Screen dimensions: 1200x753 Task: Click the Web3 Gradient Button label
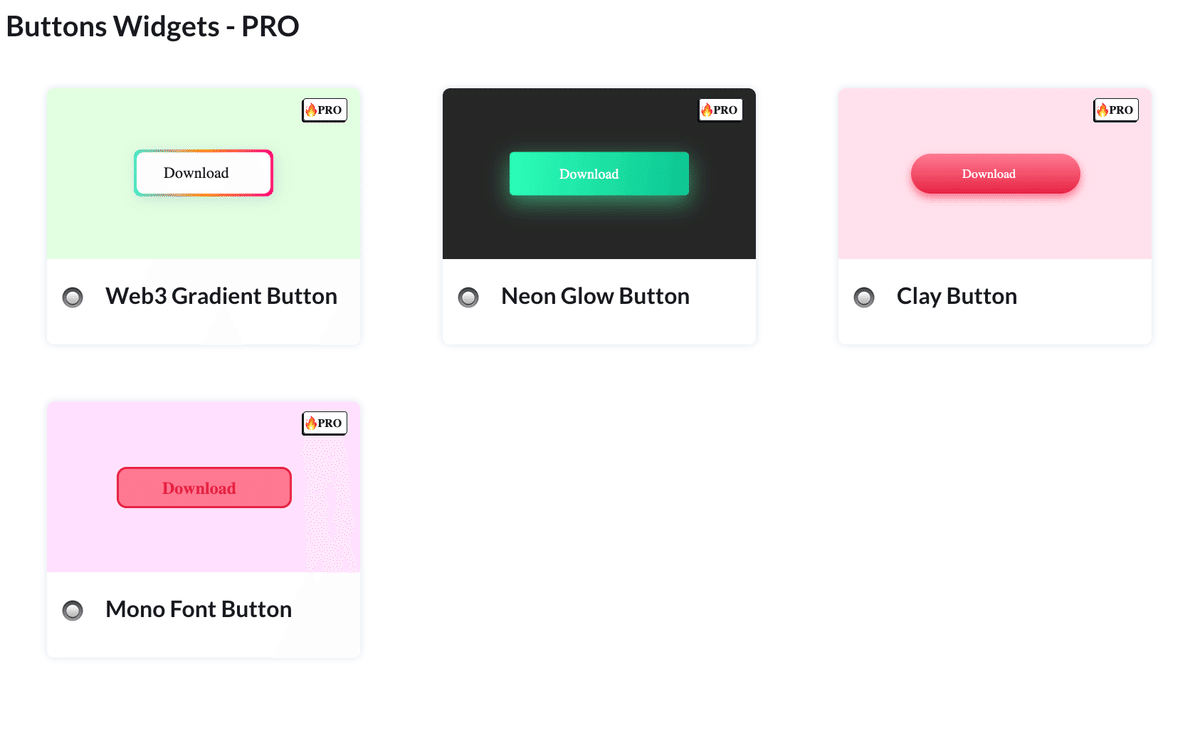click(x=221, y=296)
